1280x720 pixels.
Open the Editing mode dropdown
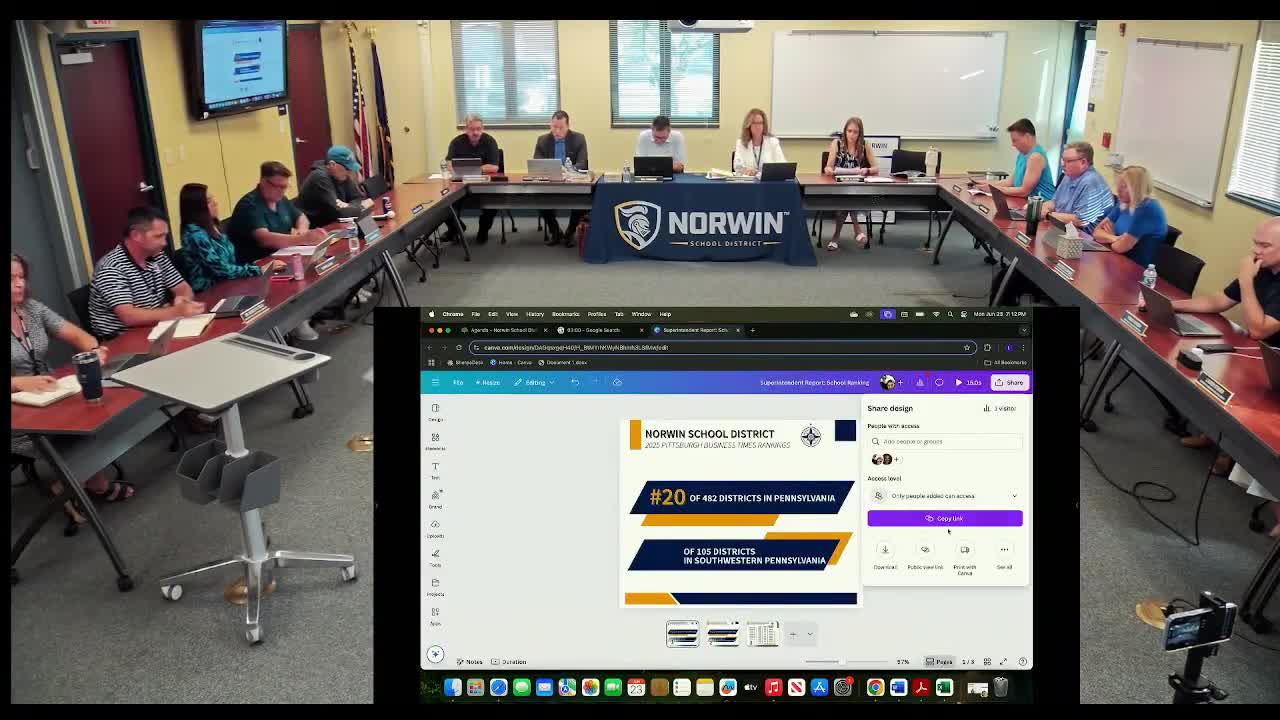[x=534, y=382]
